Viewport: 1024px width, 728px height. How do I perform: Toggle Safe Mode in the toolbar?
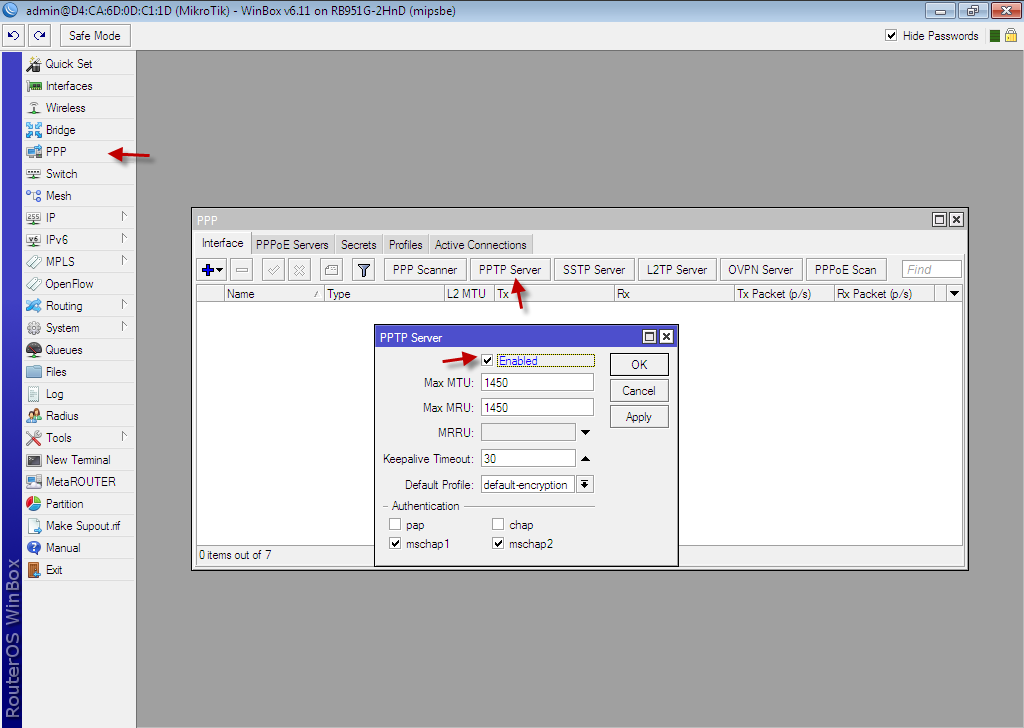click(95, 36)
